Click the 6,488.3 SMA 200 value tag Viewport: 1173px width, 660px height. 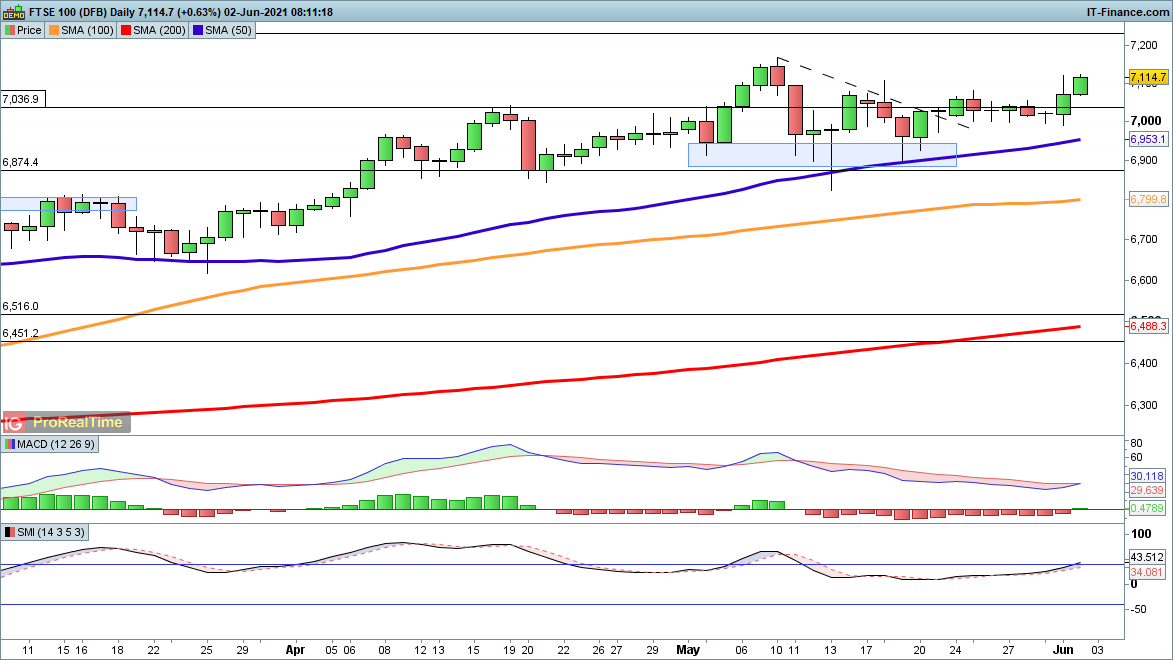click(1148, 326)
